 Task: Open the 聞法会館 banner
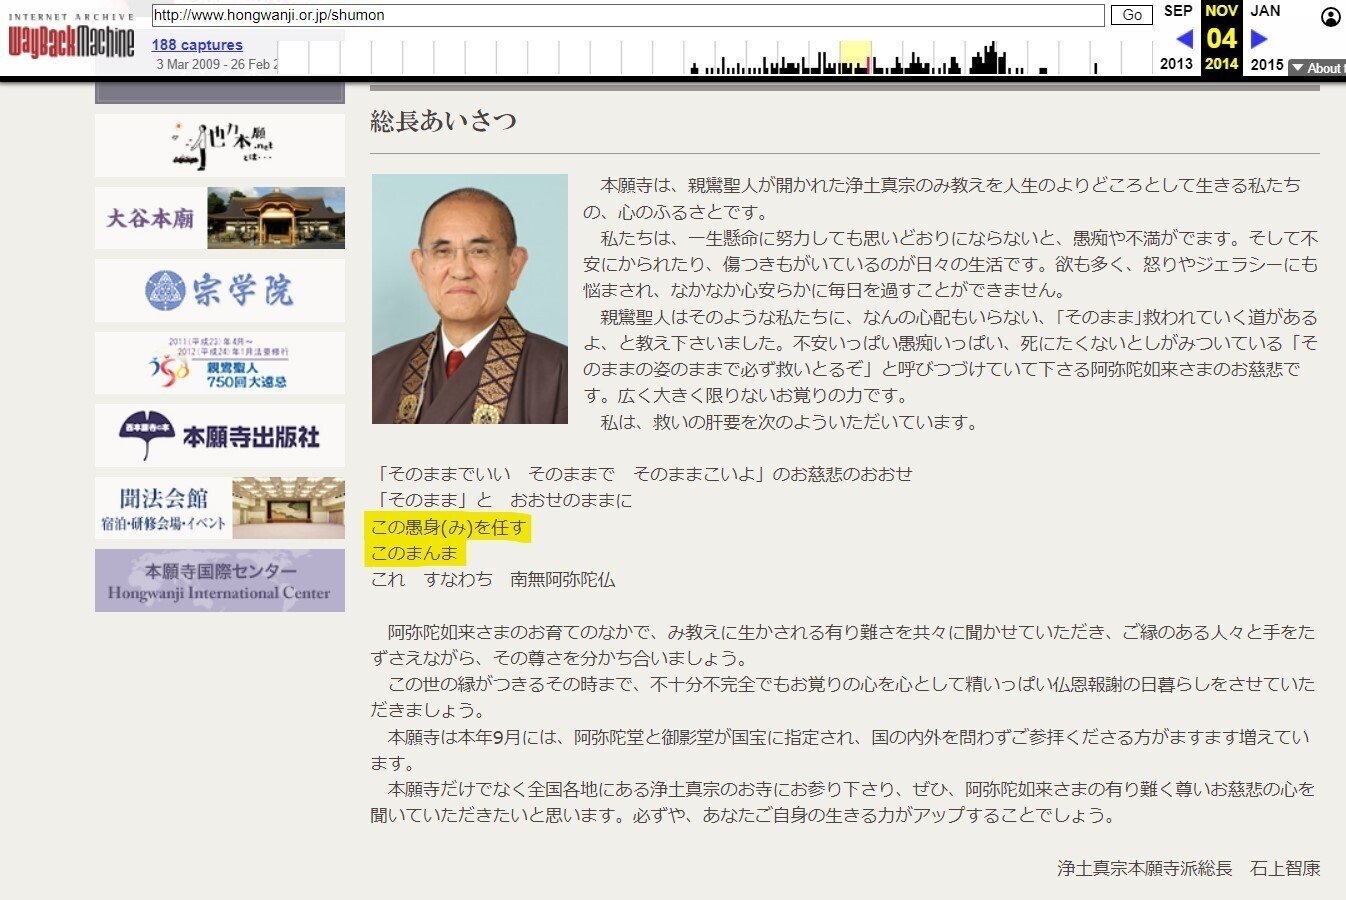[x=220, y=508]
